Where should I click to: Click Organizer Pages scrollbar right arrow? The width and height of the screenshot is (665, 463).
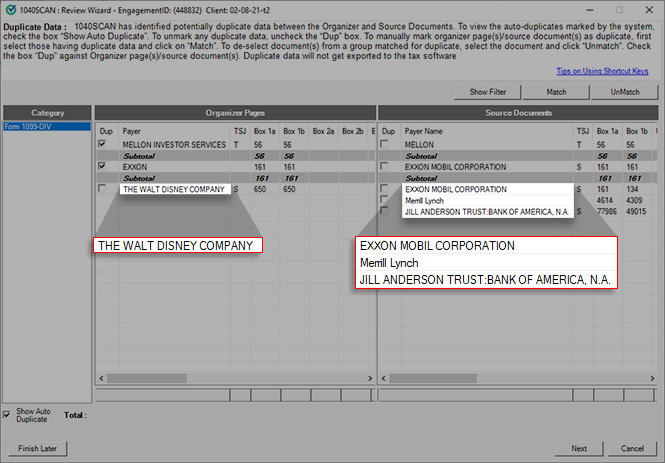tap(370, 378)
